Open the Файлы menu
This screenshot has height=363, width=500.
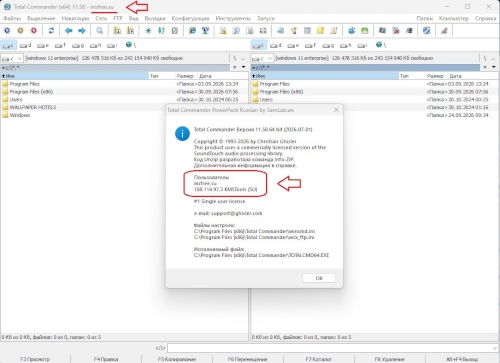12,18
